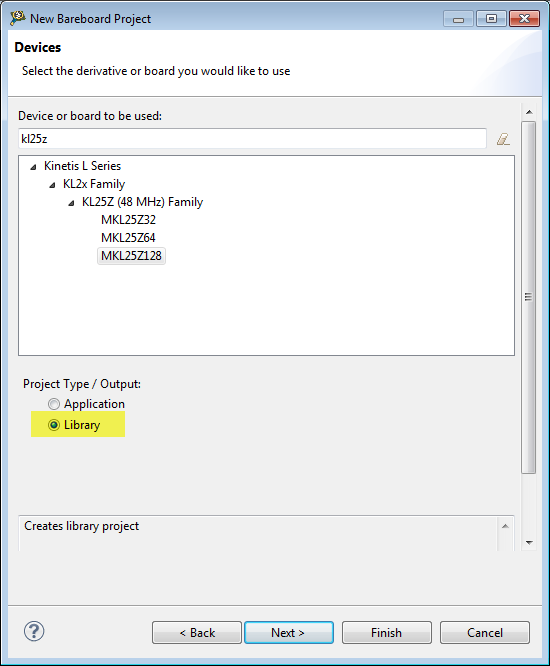The width and height of the screenshot is (550, 666).
Task: Click the KL25Z (48 MHz) Family label
Action: 142,202
